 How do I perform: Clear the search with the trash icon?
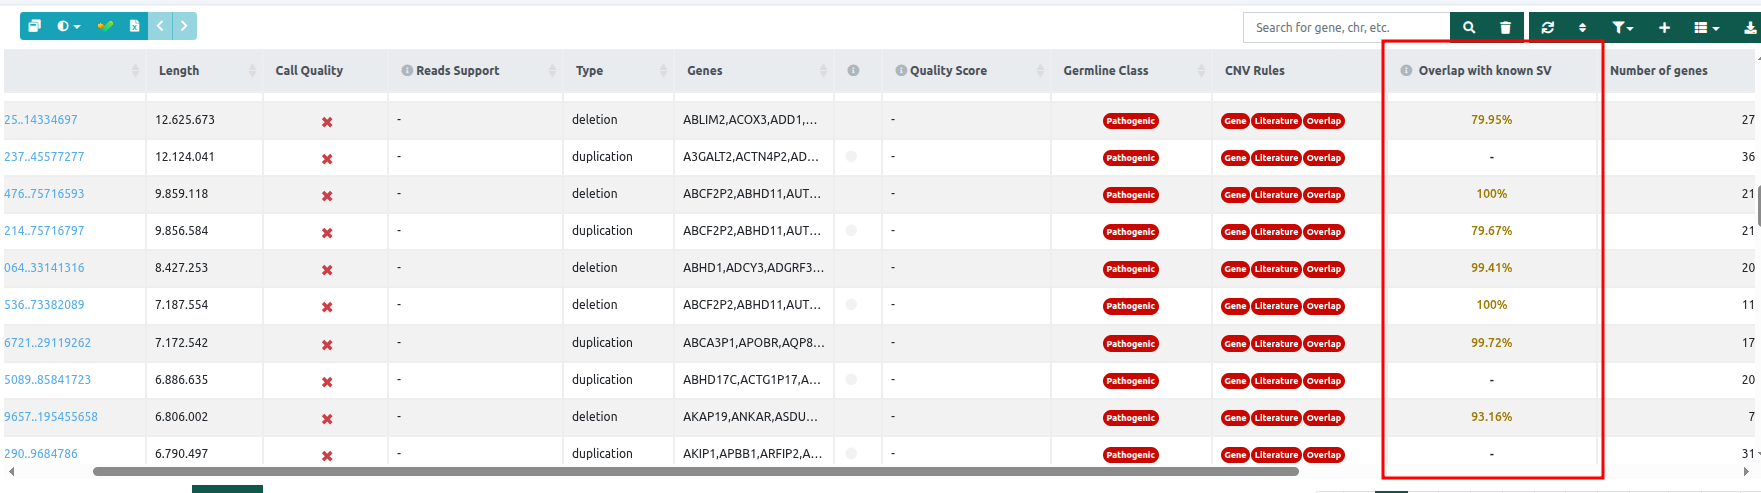pos(1505,28)
